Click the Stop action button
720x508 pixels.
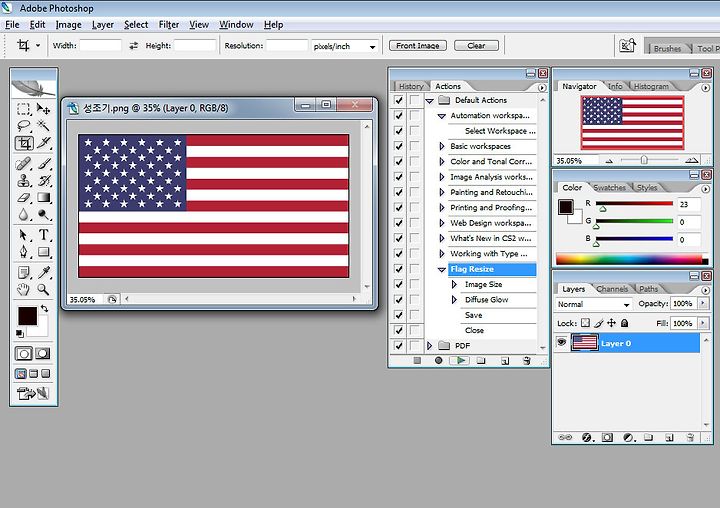click(x=417, y=361)
